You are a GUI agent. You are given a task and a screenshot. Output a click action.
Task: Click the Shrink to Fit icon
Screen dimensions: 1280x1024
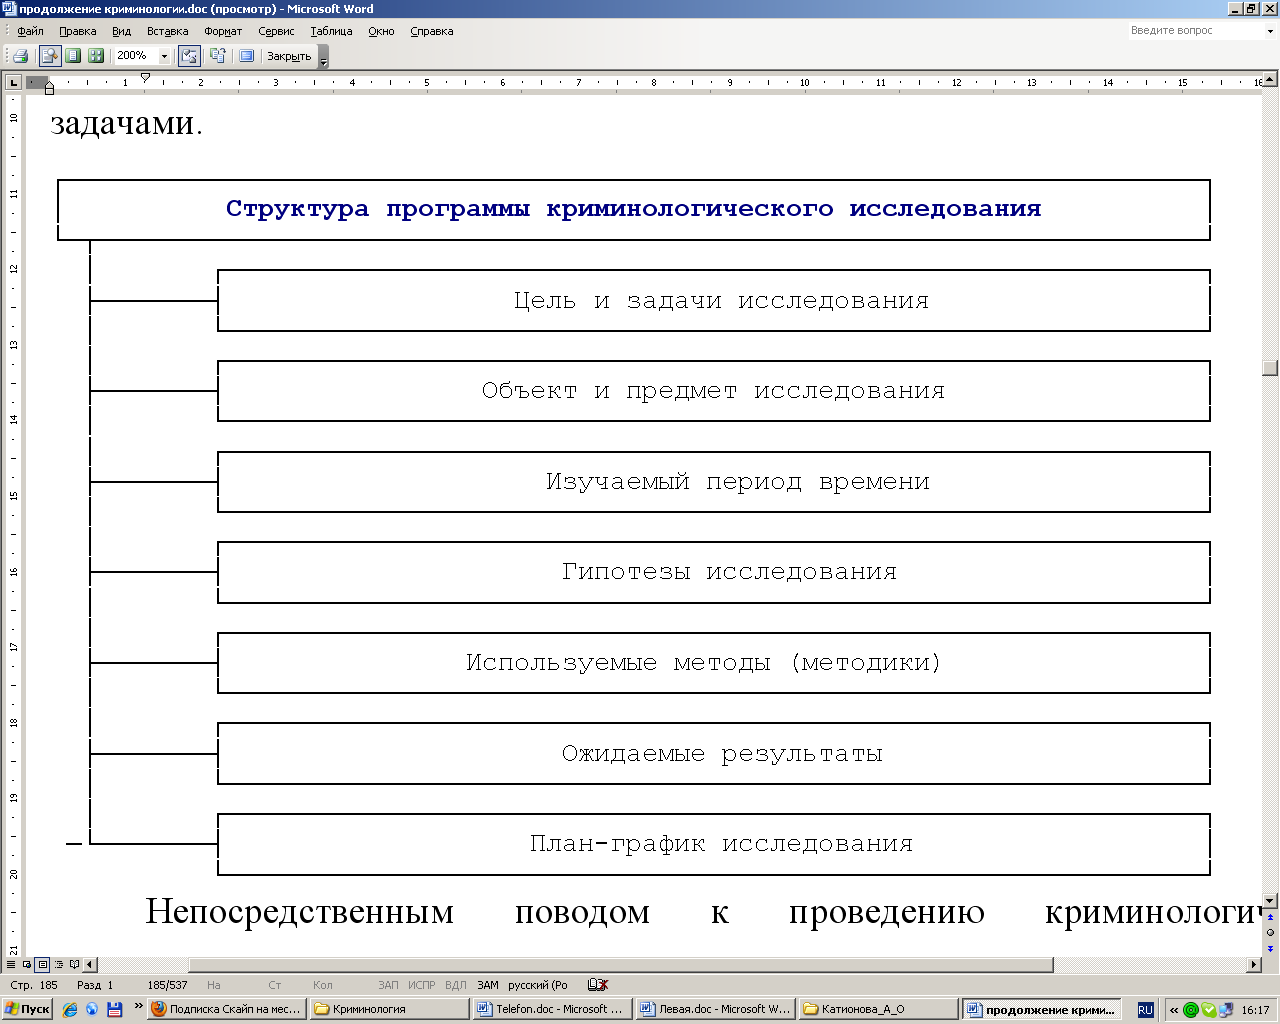pos(217,56)
